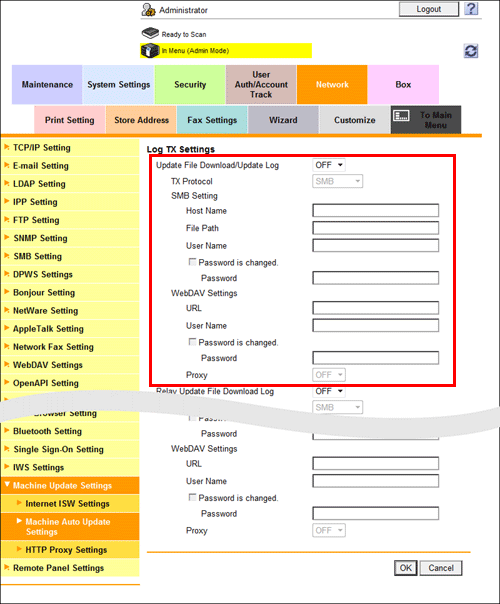Click the refresh status icon
Image resolution: width=500 pixels, height=604 pixels.
(x=471, y=51)
